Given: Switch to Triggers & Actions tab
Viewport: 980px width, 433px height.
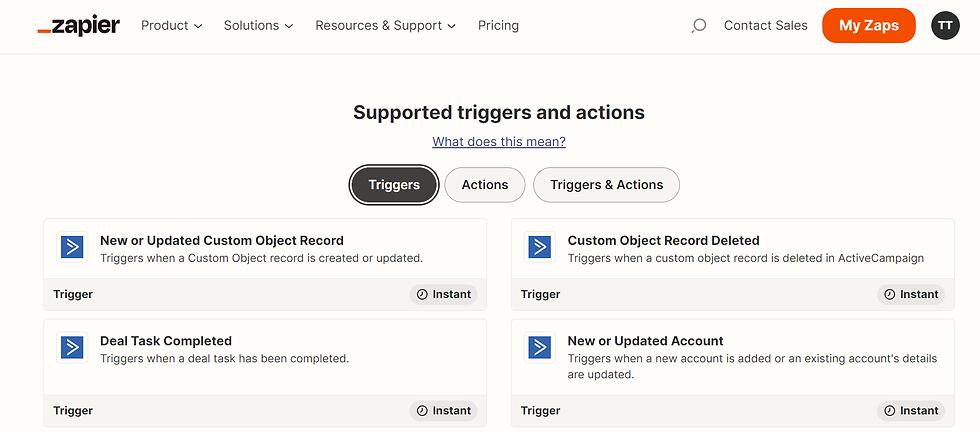Looking at the screenshot, I should (x=606, y=185).
